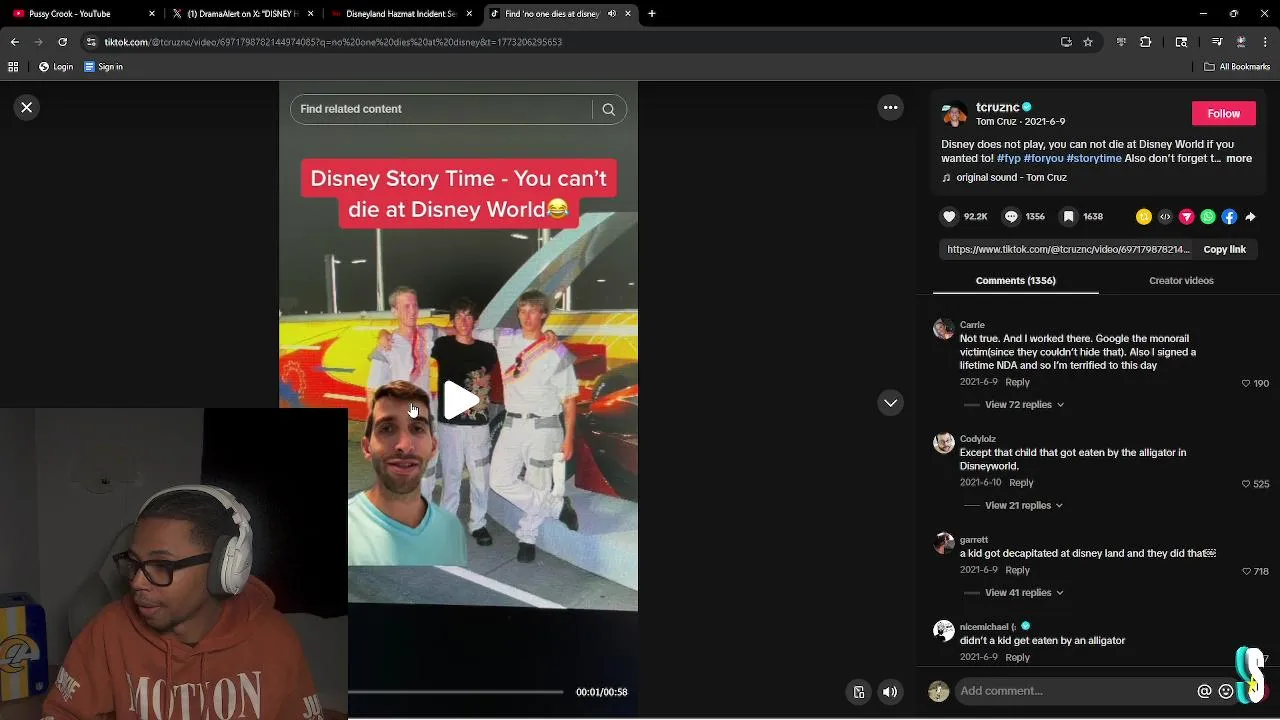Go to next video with down chevron
1280x720 pixels.
(x=890, y=402)
